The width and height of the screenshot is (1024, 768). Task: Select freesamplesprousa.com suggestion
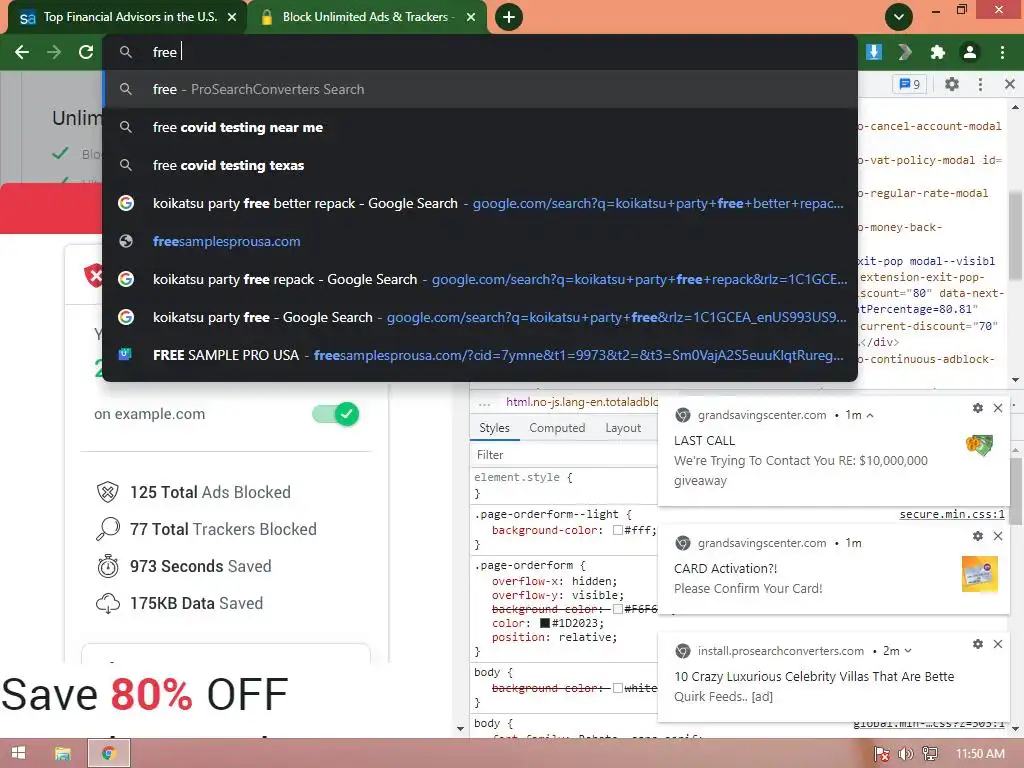coord(480,241)
